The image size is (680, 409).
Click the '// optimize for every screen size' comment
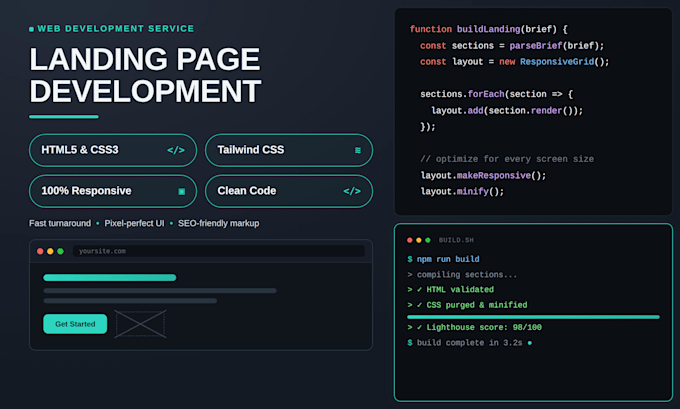507,159
